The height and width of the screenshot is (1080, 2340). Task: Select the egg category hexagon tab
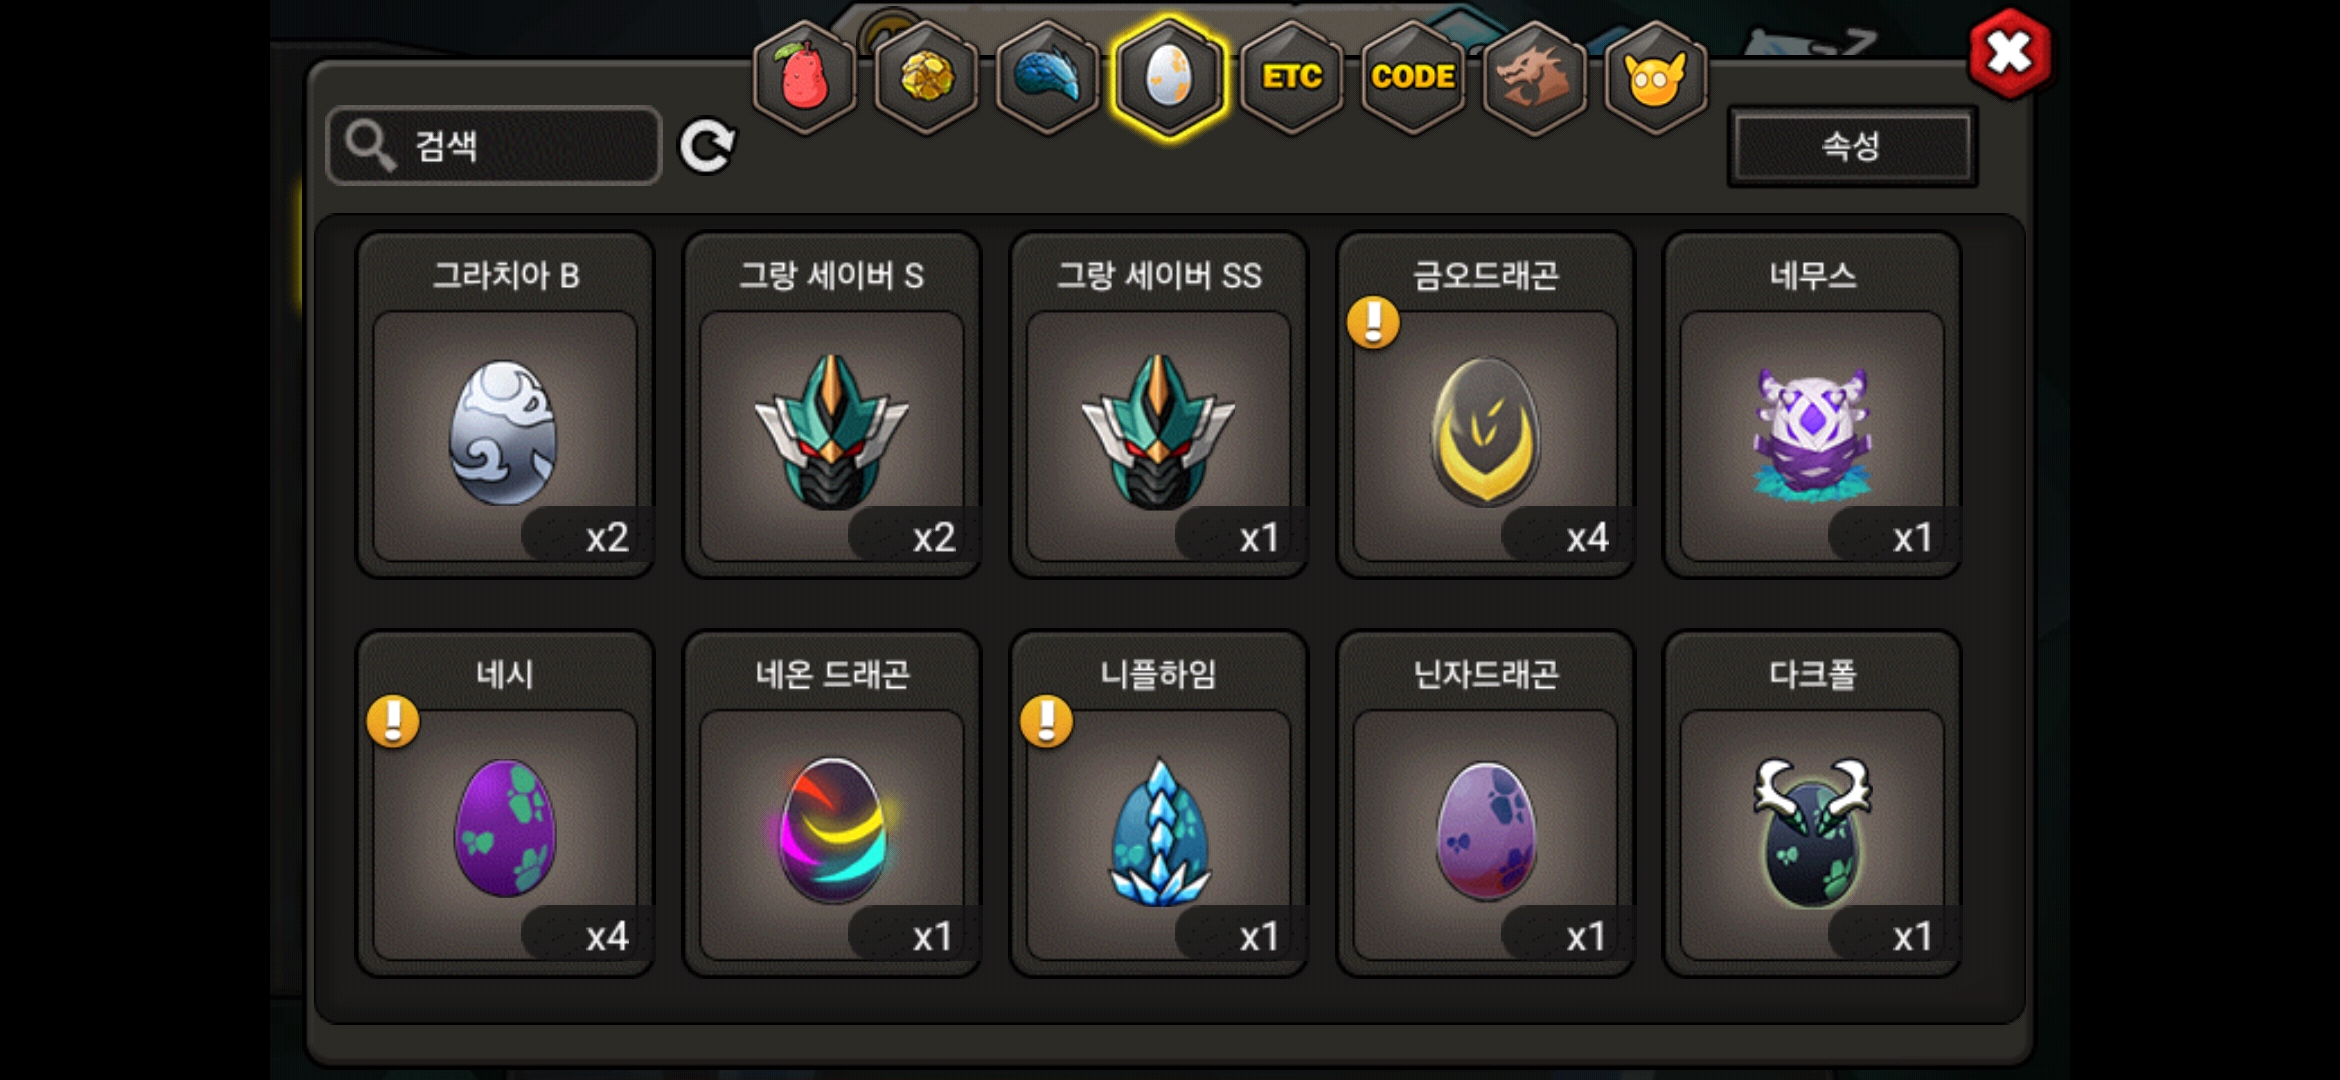click(x=1169, y=77)
